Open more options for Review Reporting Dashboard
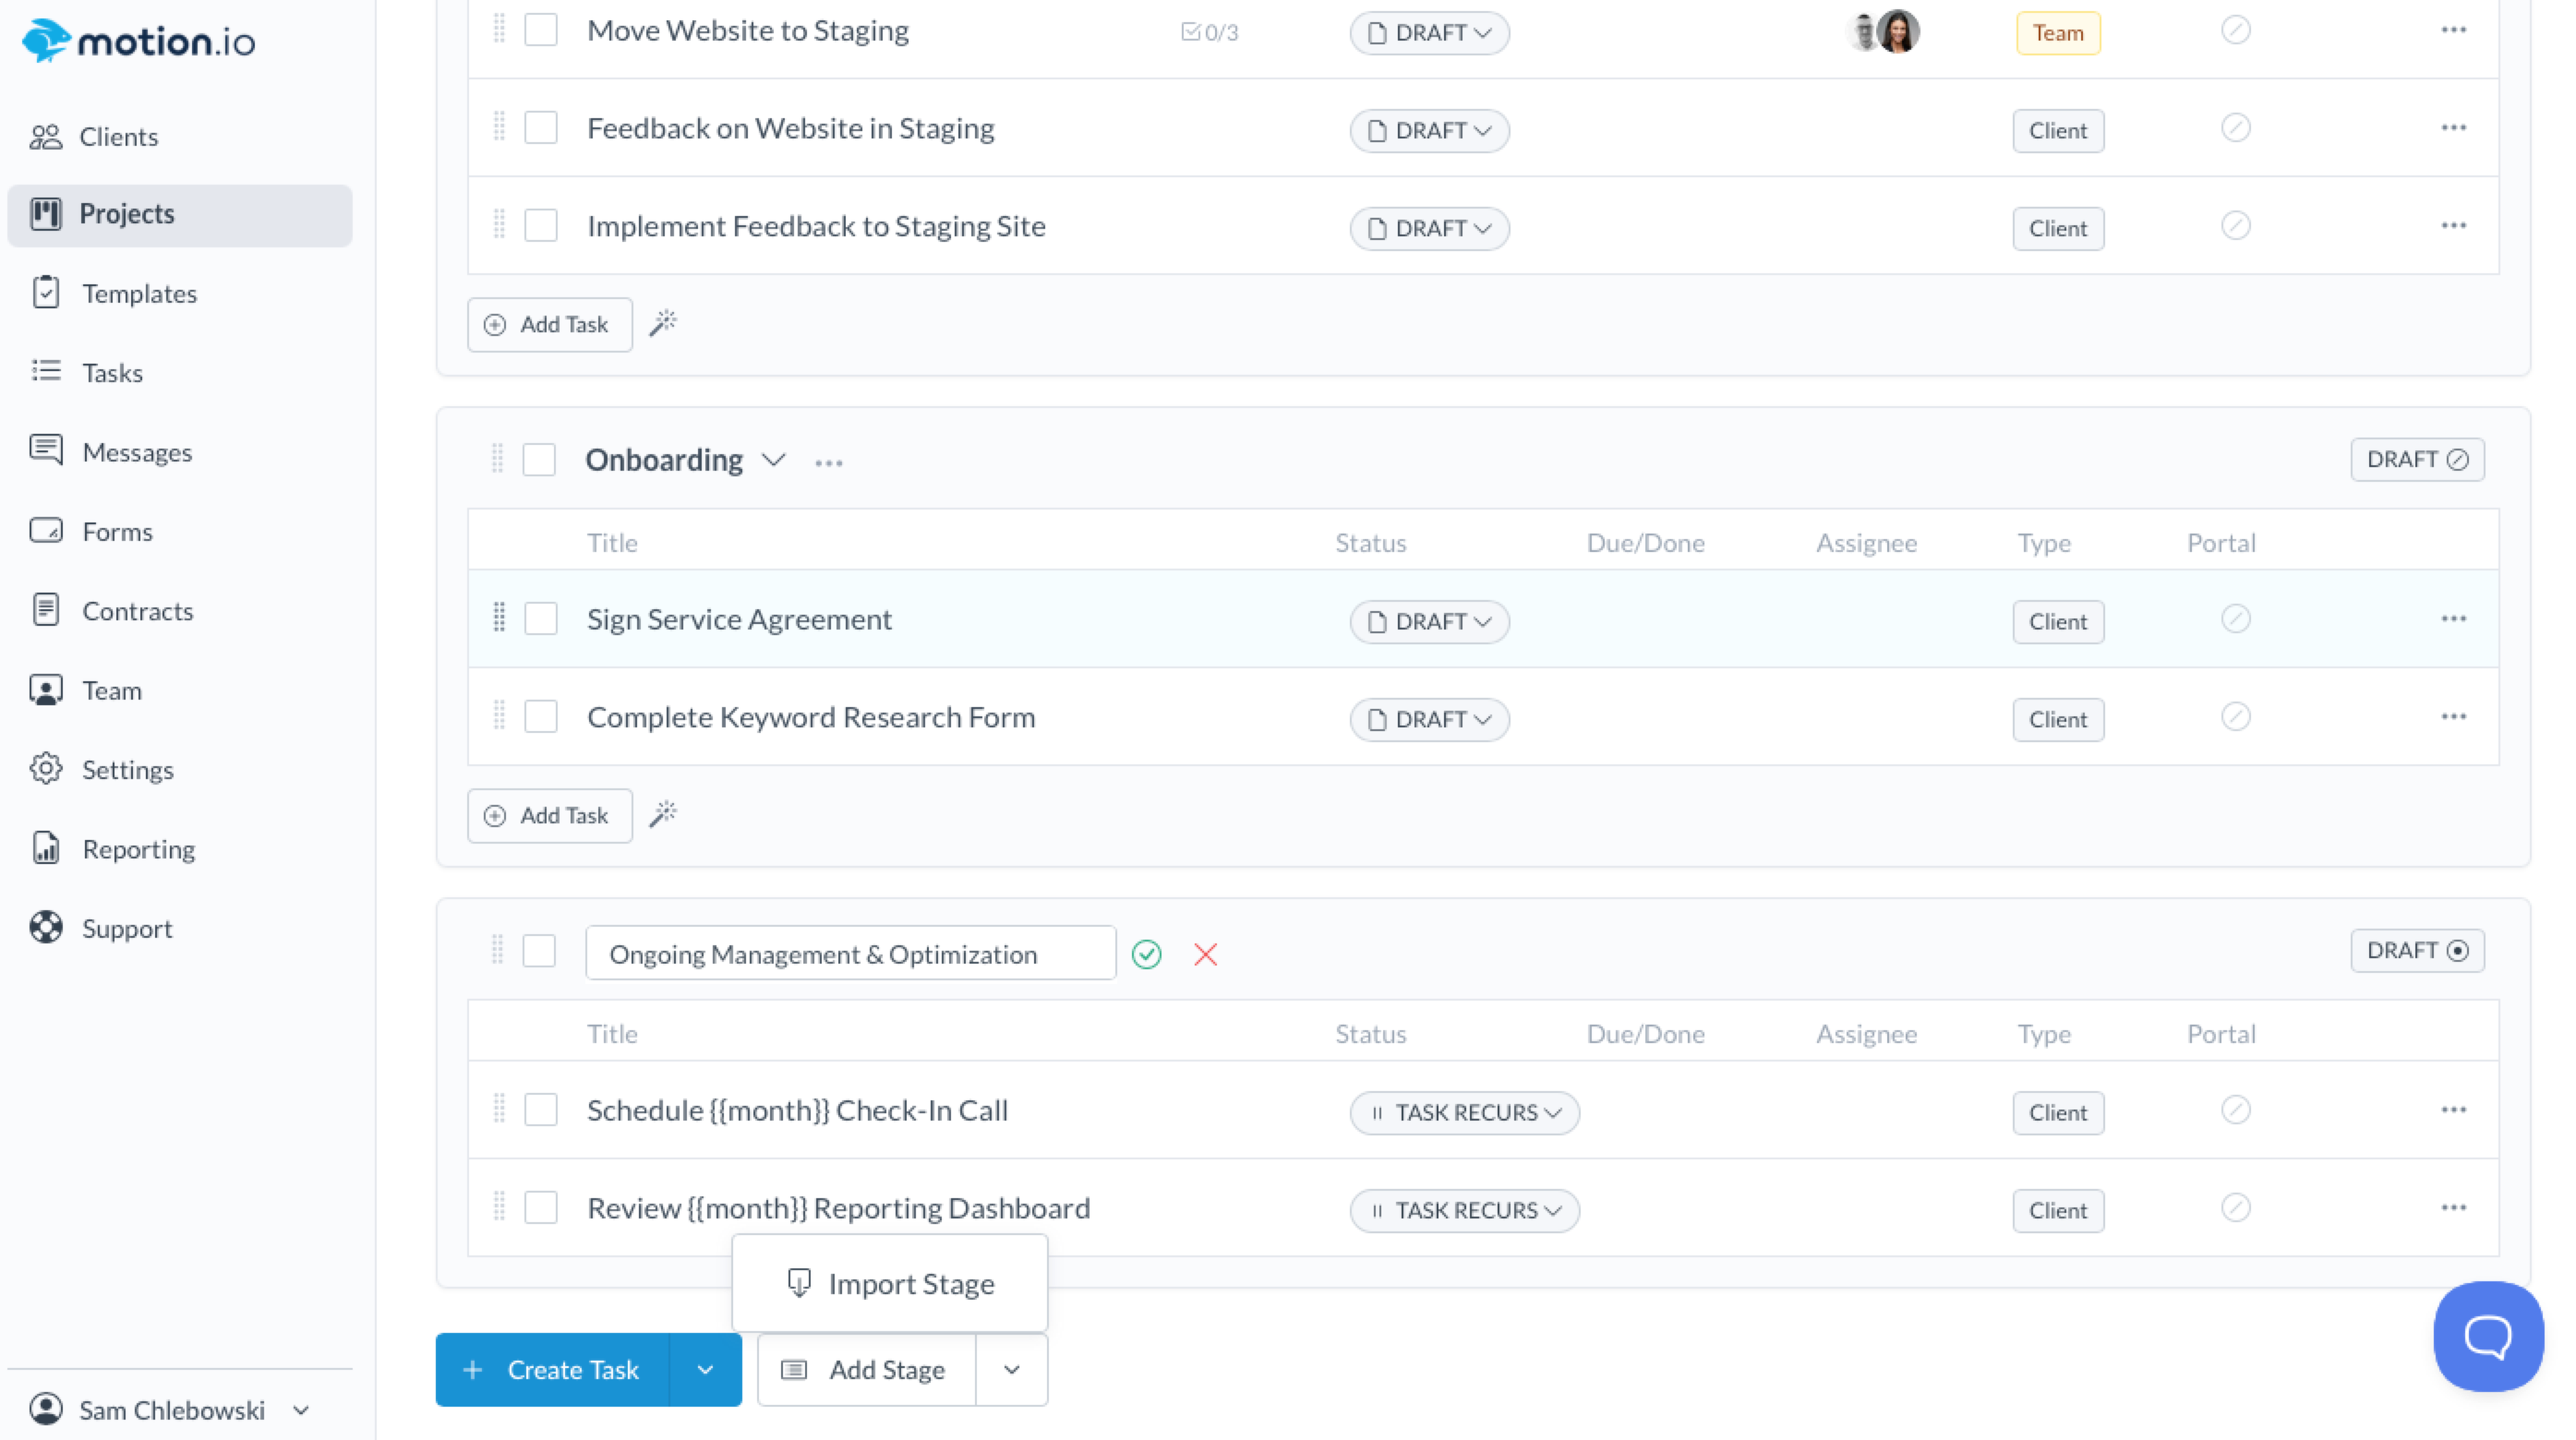The image size is (2576, 1440). click(x=2453, y=1208)
